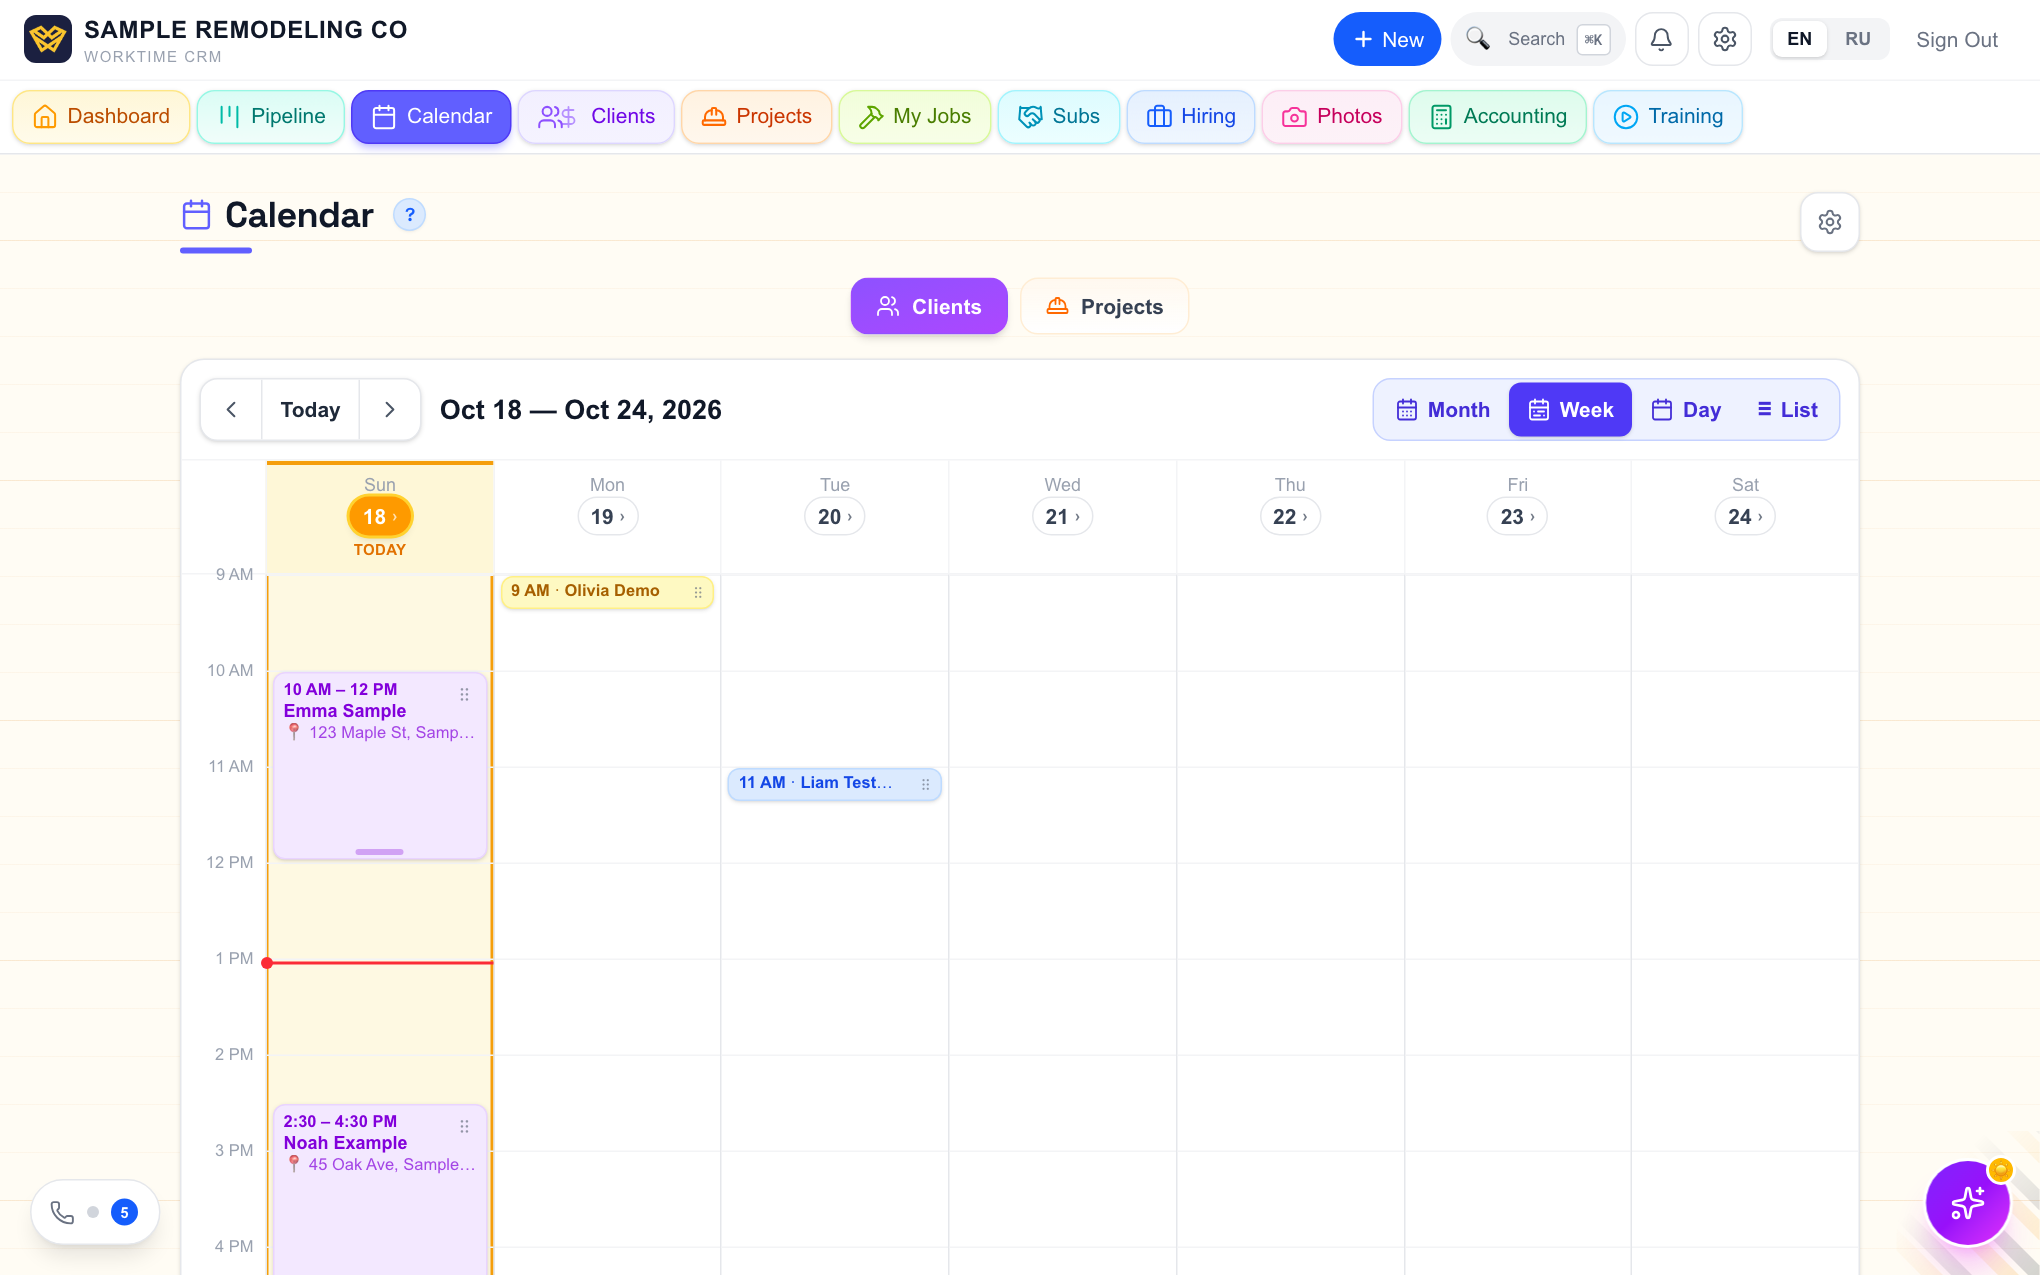Image resolution: width=2040 pixels, height=1275 pixels.
Task: Open the My Jobs tab
Action: click(914, 117)
